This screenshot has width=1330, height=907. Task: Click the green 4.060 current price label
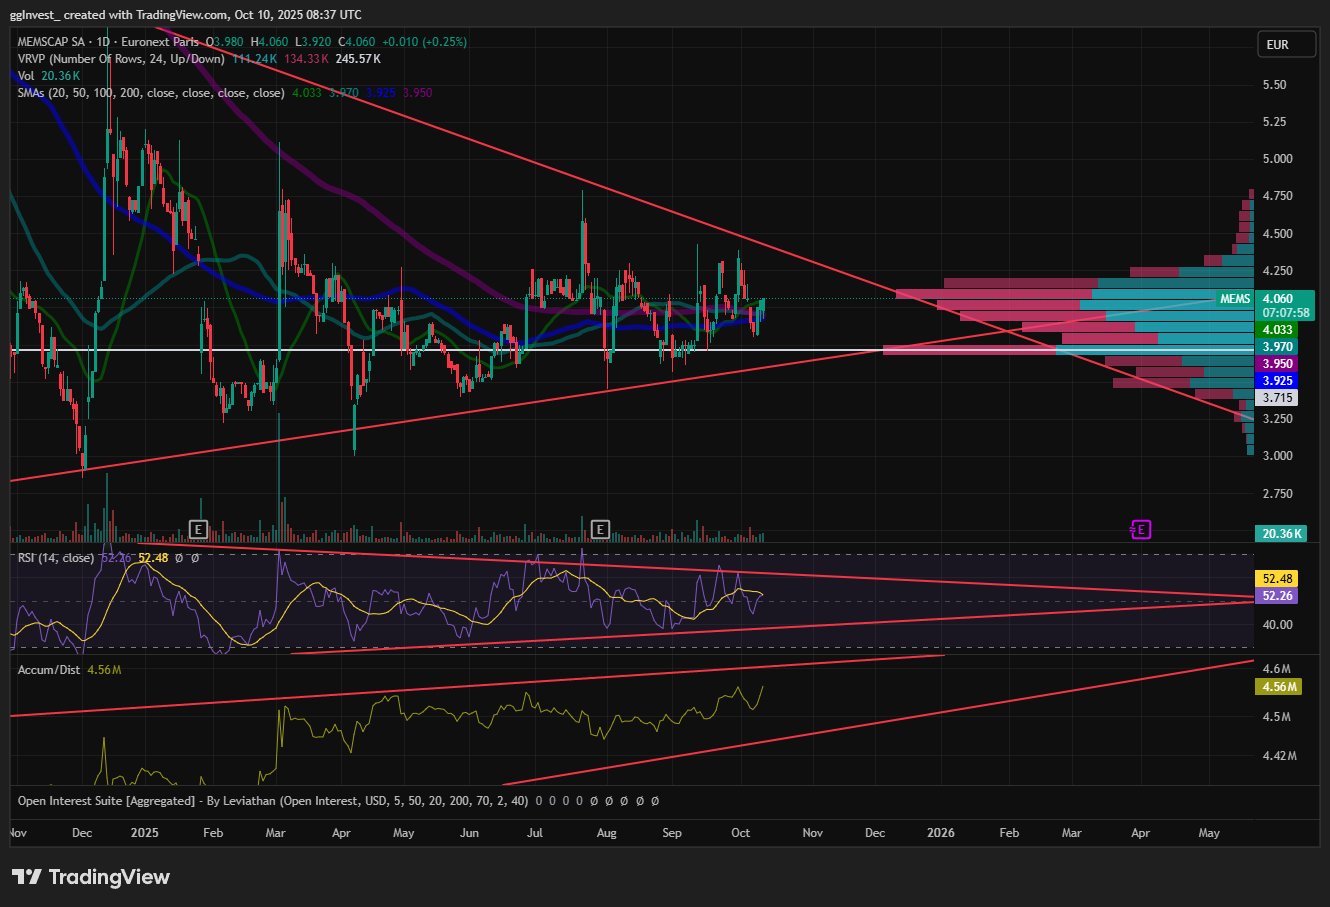point(1277,299)
